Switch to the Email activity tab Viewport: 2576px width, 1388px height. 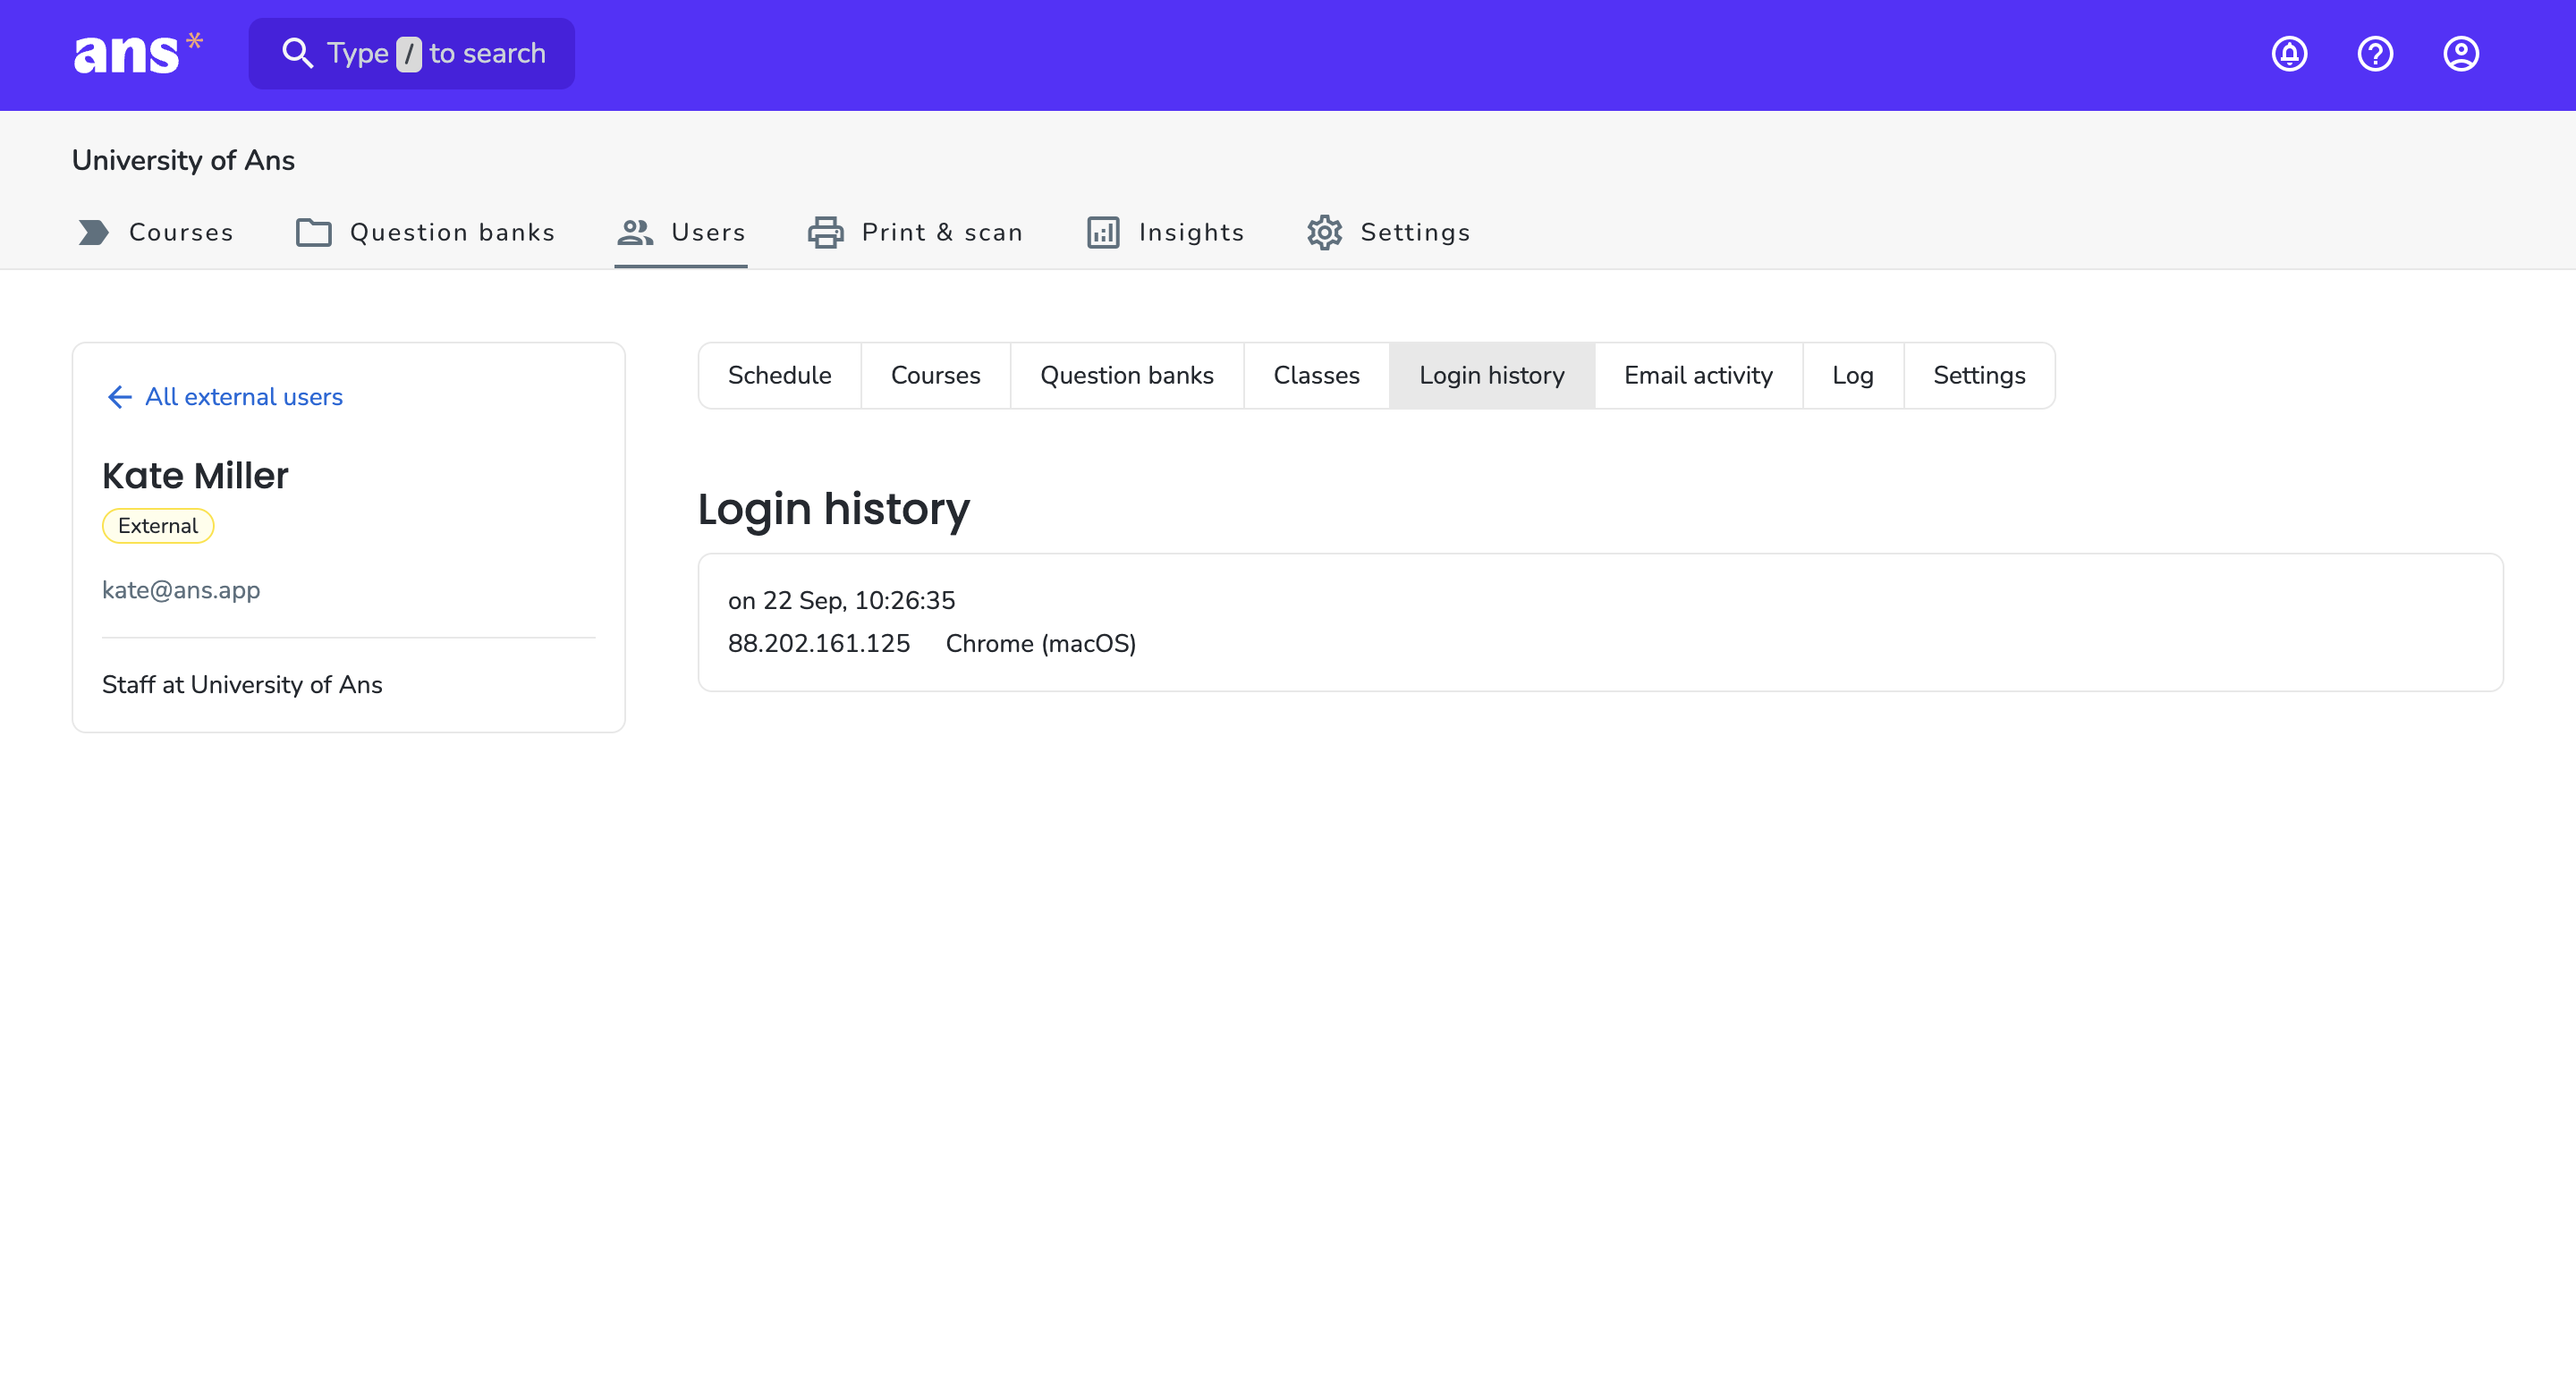[1698, 375]
